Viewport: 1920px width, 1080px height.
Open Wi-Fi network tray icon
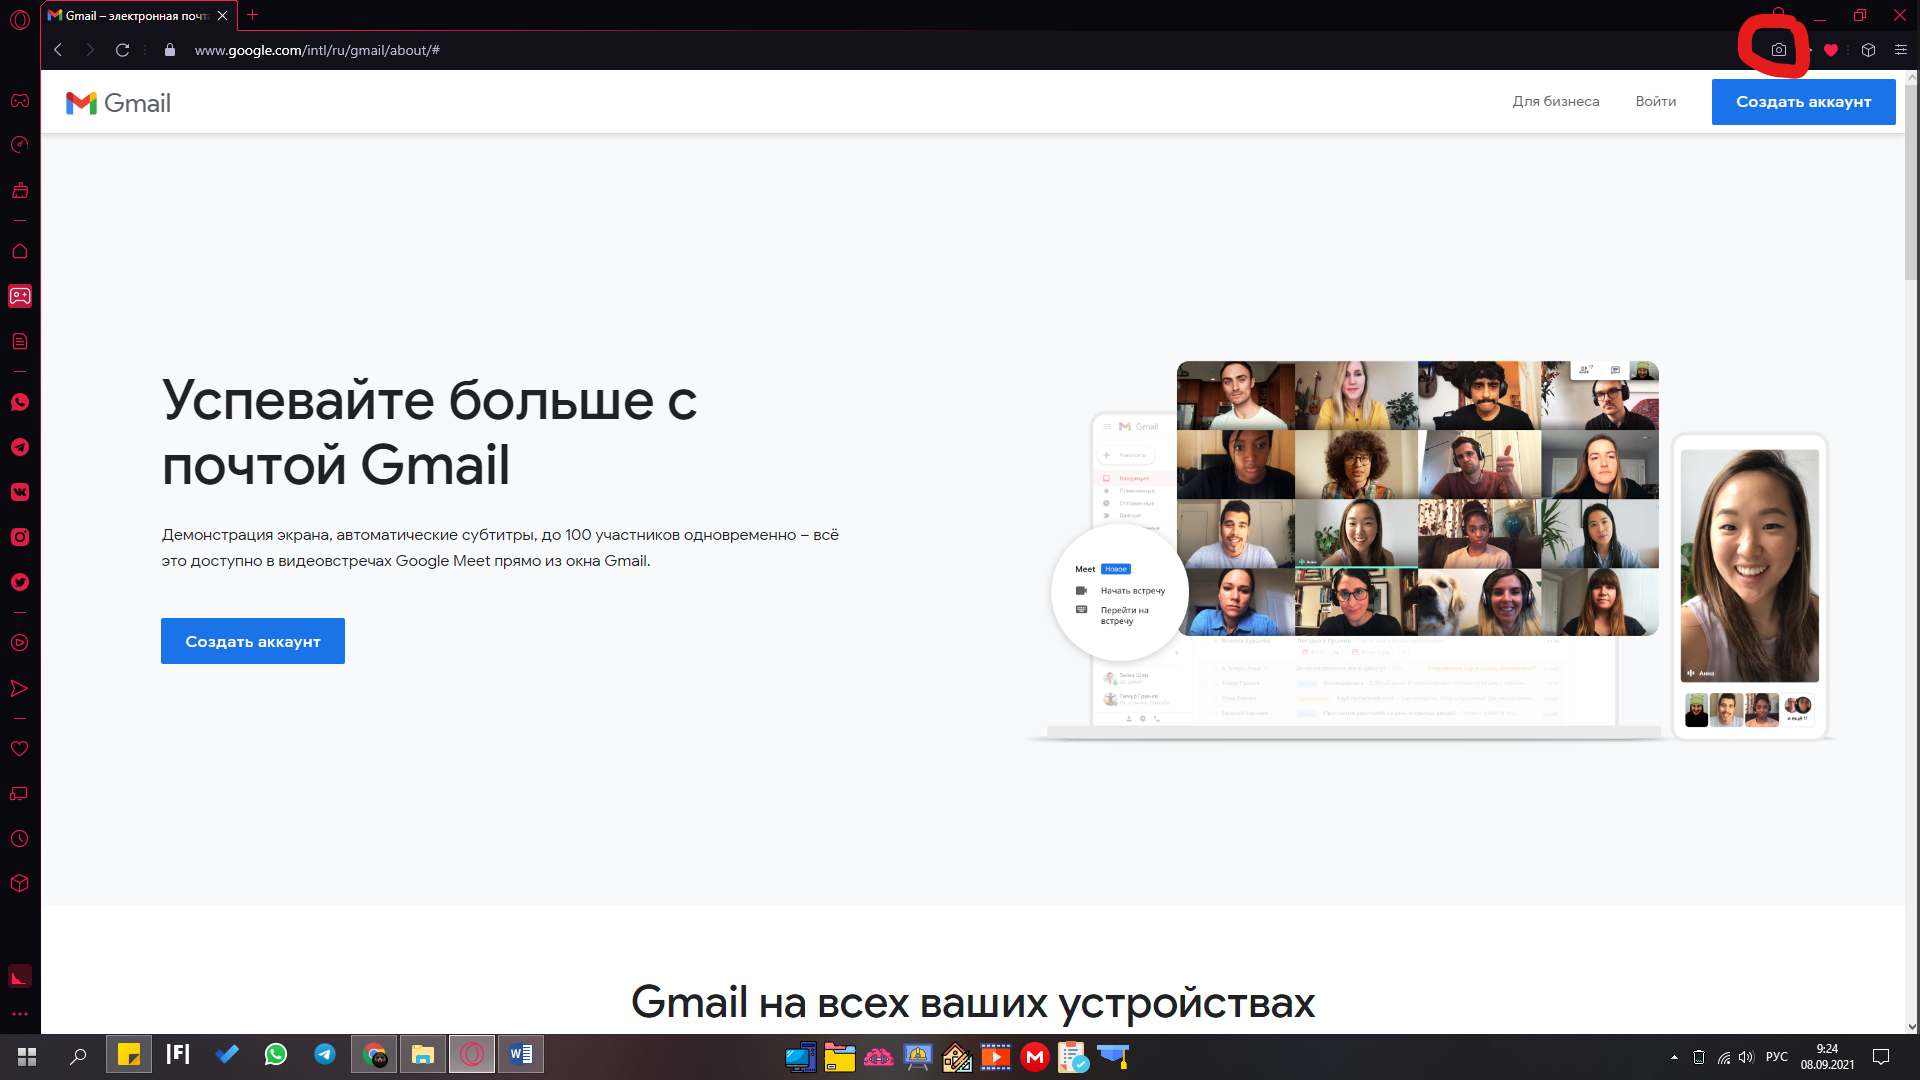(1723, 1057)
